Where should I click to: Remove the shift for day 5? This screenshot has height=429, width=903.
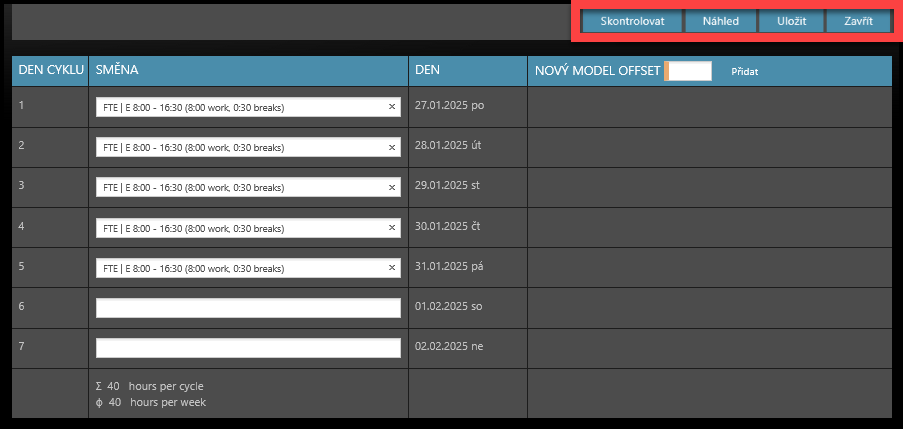[x=392, y=268]
